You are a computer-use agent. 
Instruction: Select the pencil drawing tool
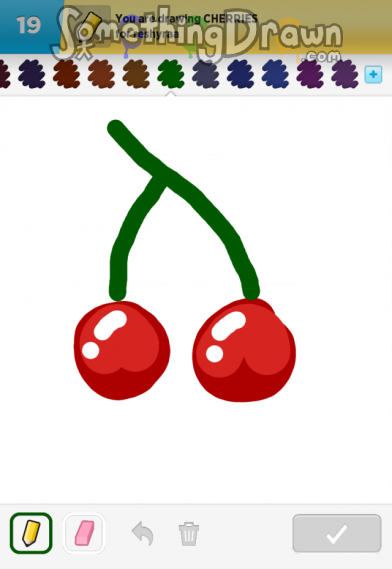click(x=31, y=533)
